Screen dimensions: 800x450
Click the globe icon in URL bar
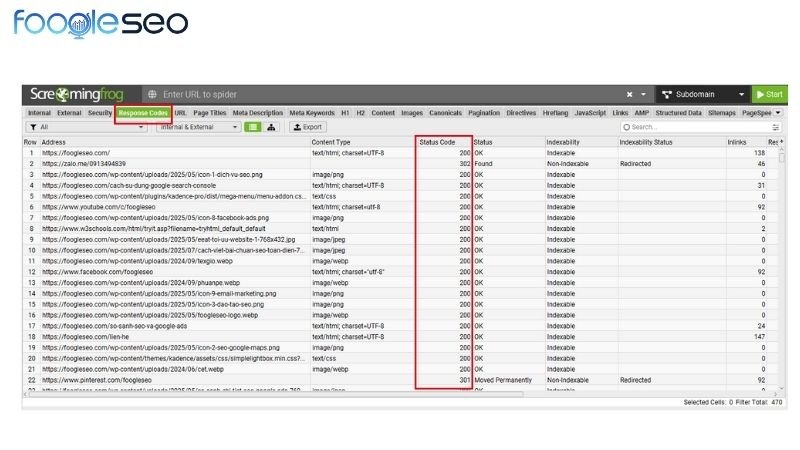[152, 94]
